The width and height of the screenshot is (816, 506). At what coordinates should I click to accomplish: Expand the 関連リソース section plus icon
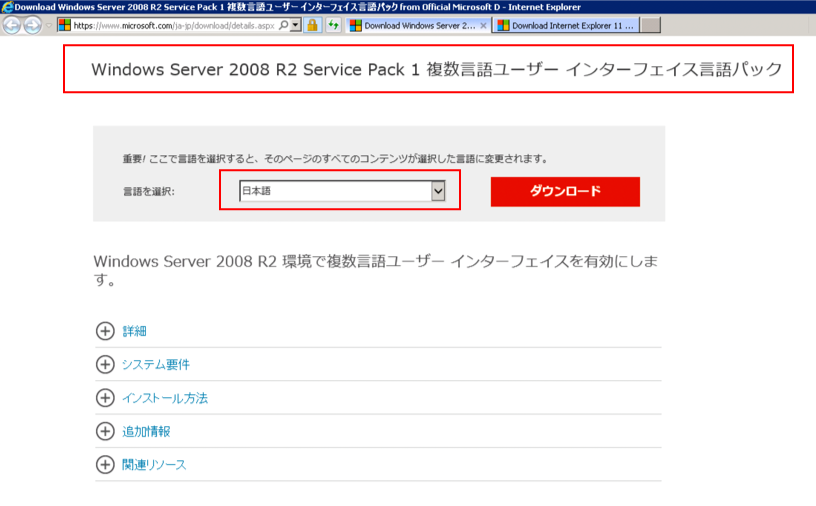click(105, 464)
